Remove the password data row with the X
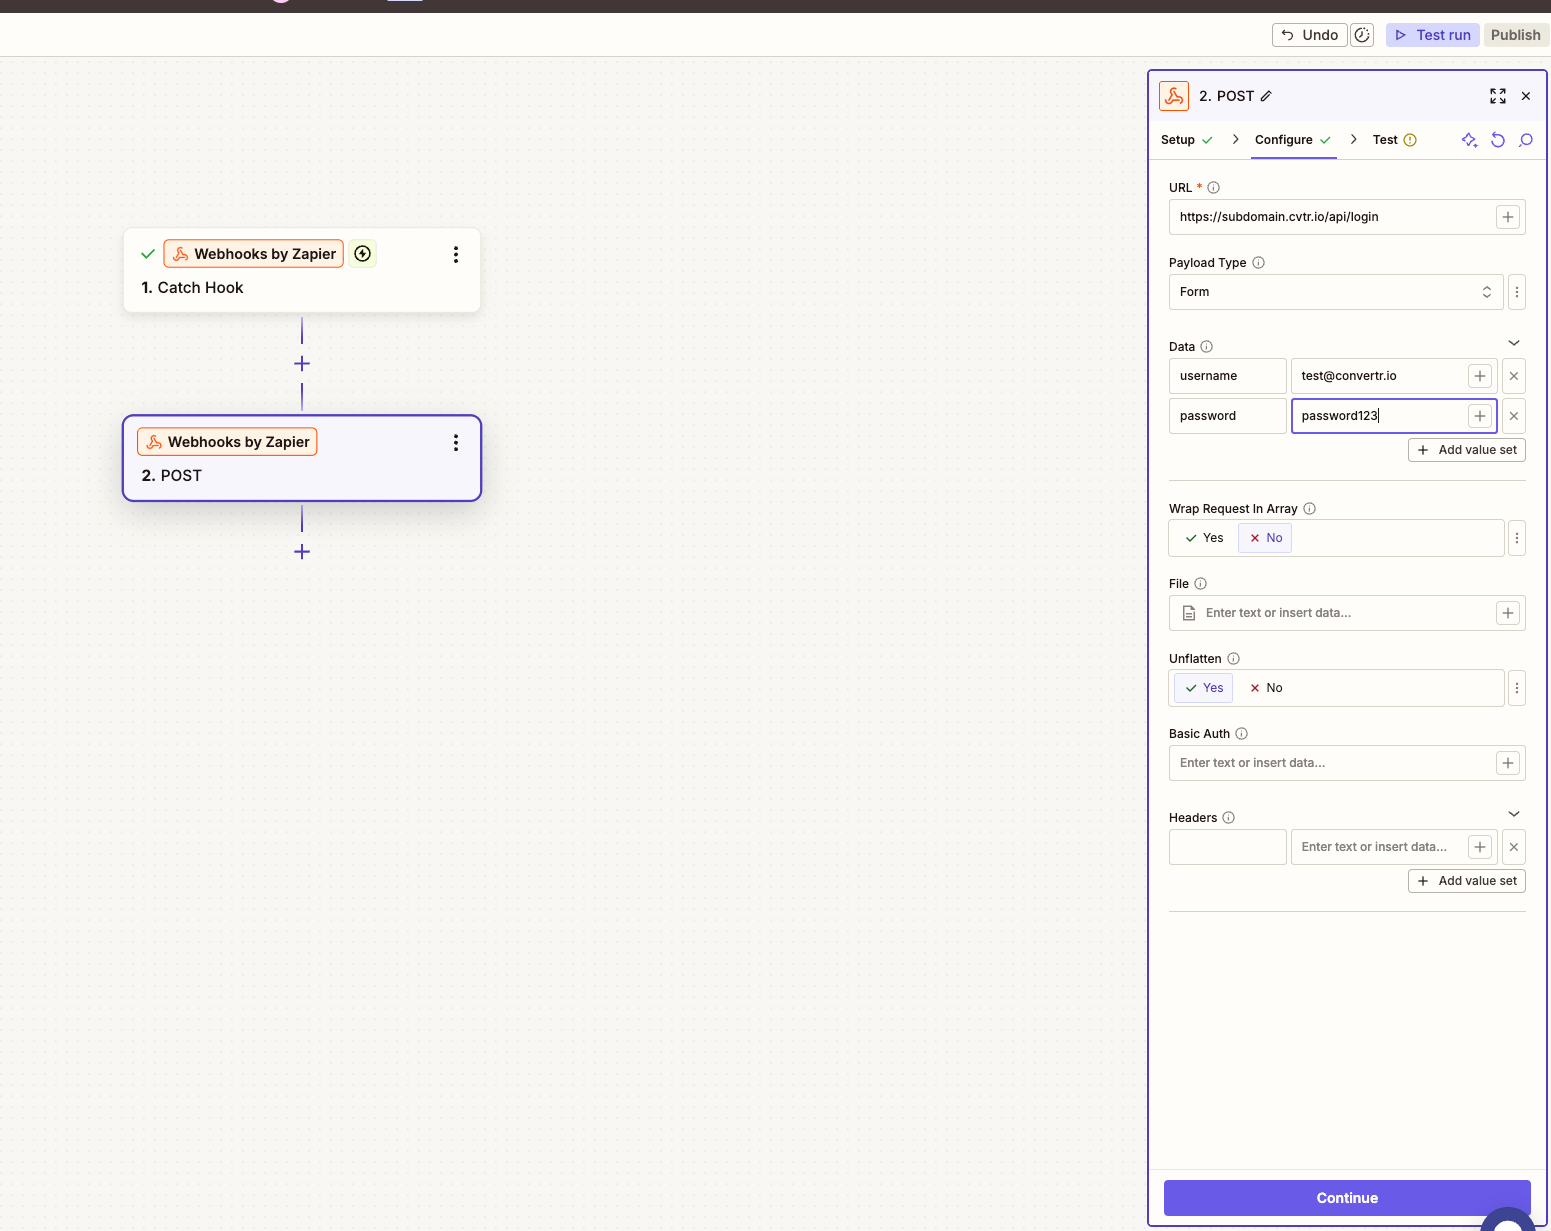The height and width of the screenshot is (1231, 1551). pos(1513,416)
